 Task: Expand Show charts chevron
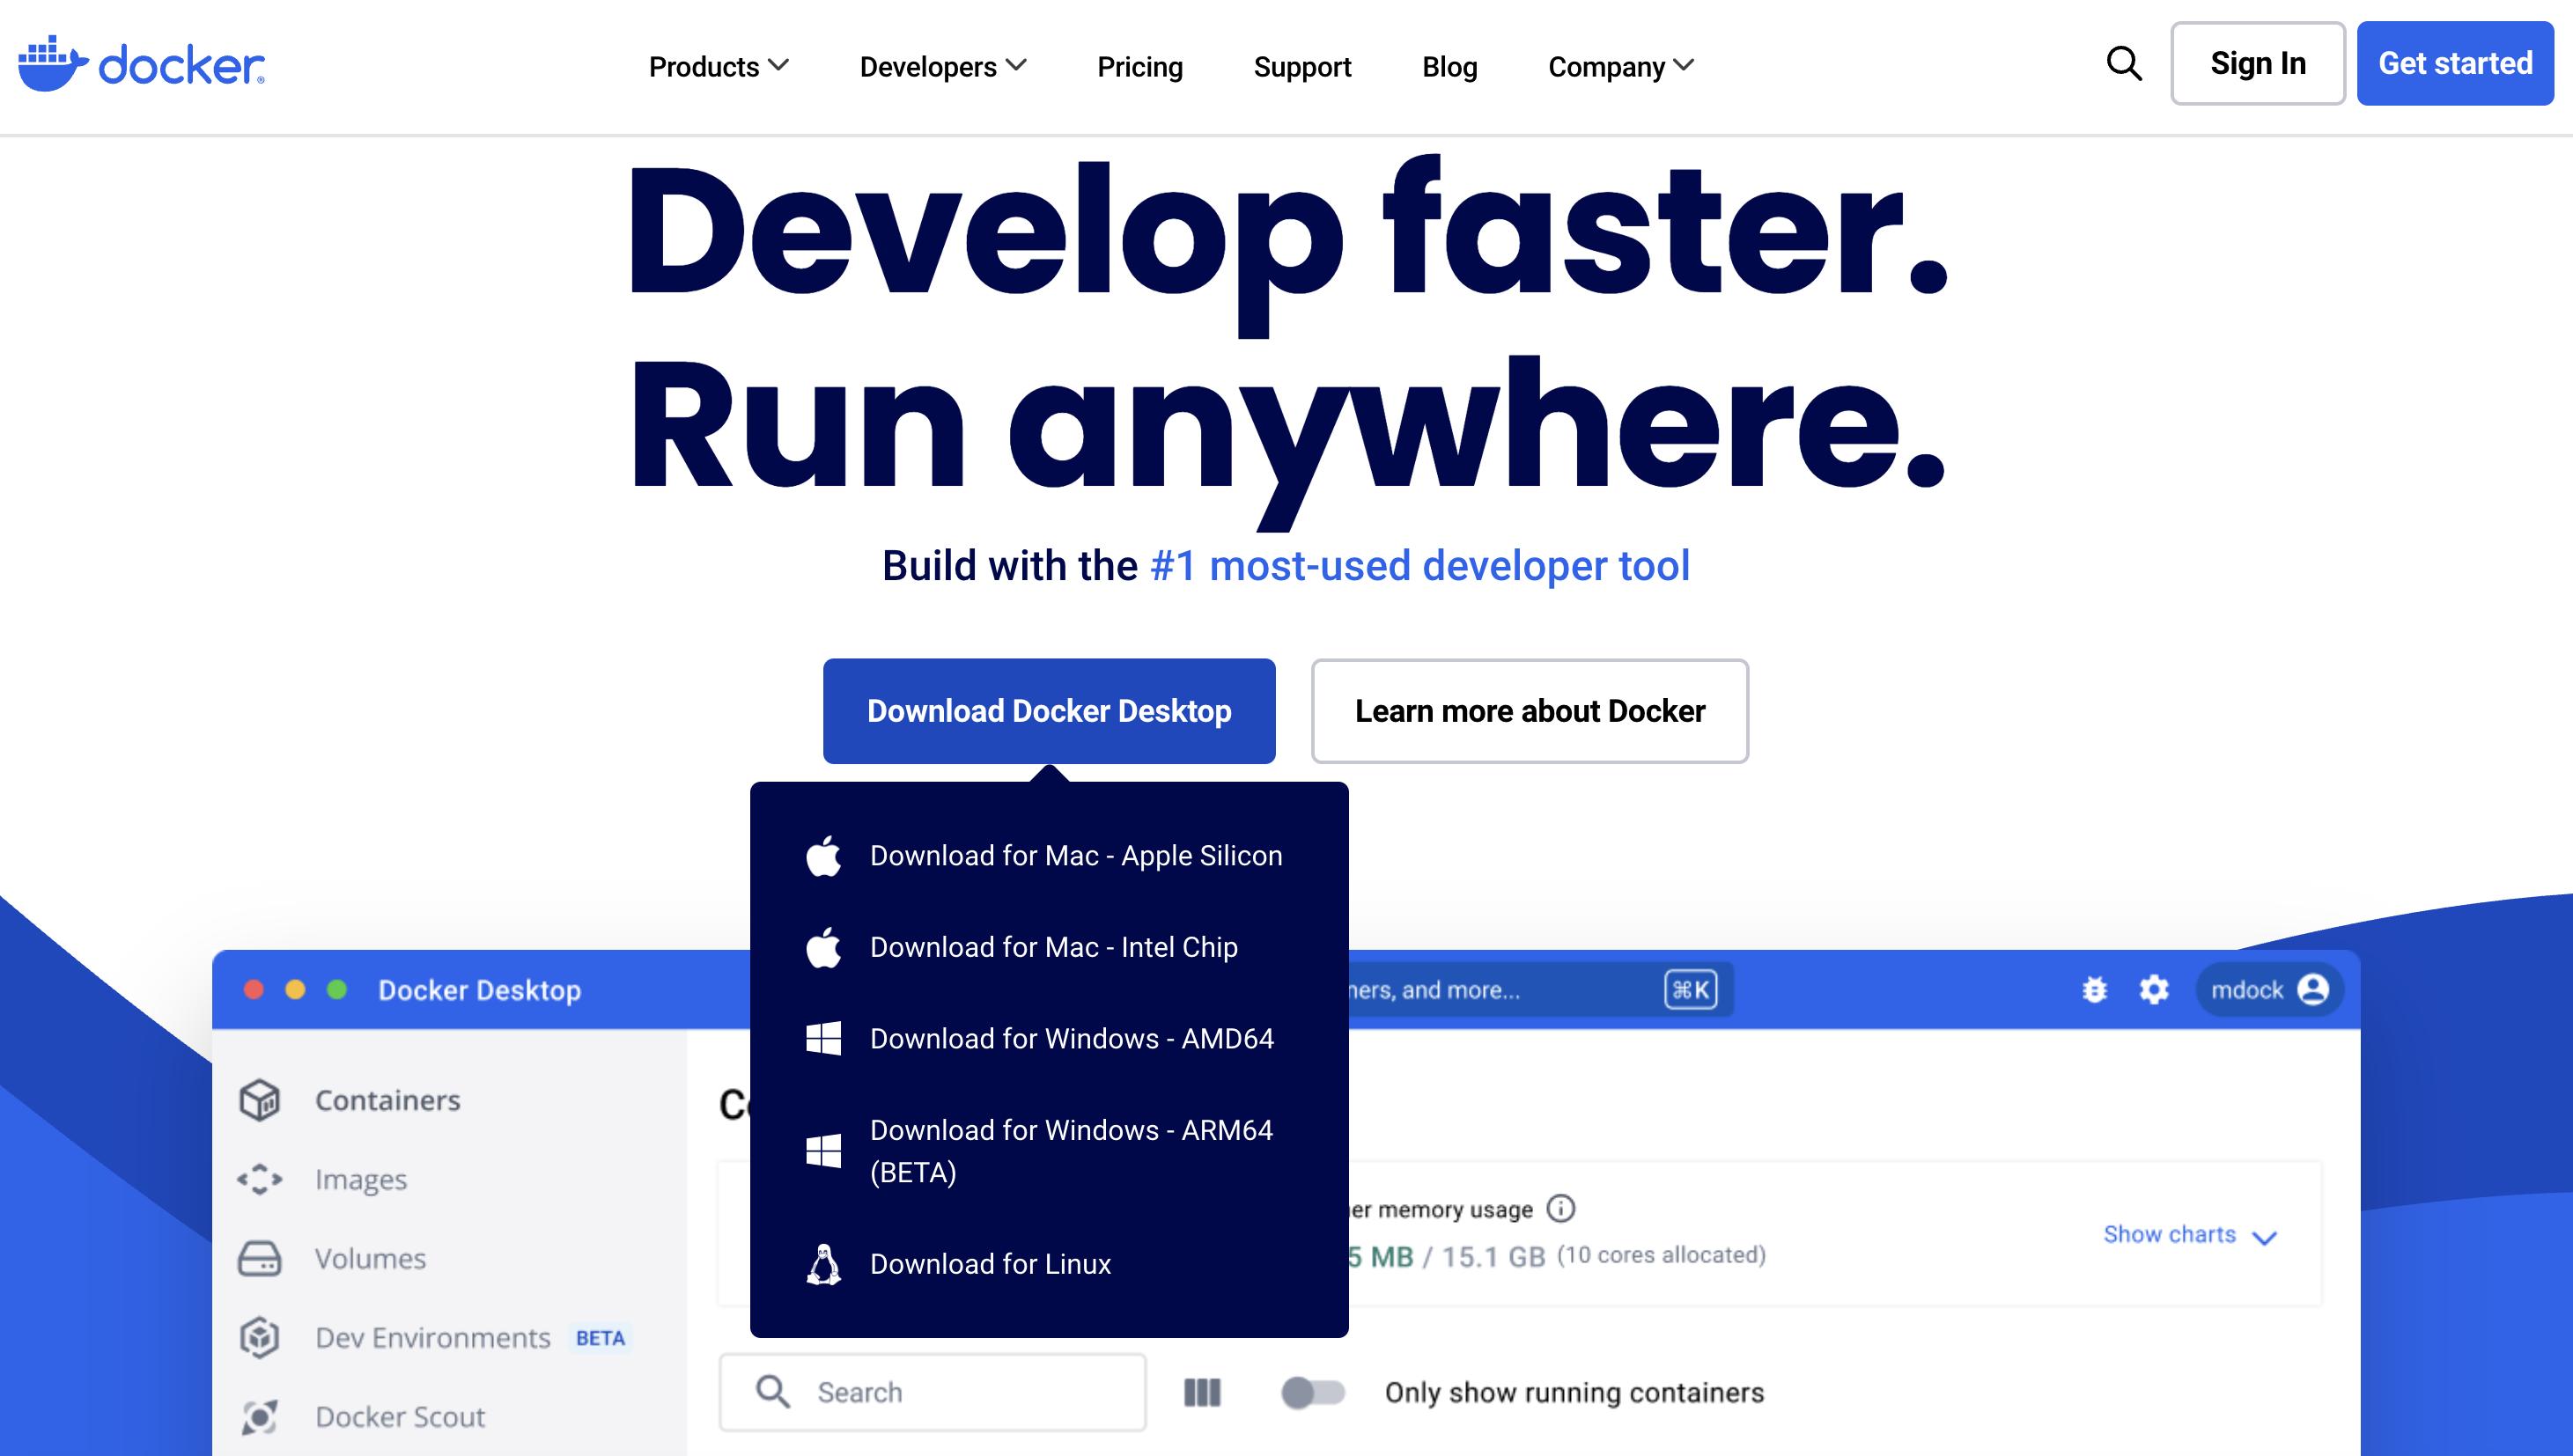(x=2265, y=1238)
